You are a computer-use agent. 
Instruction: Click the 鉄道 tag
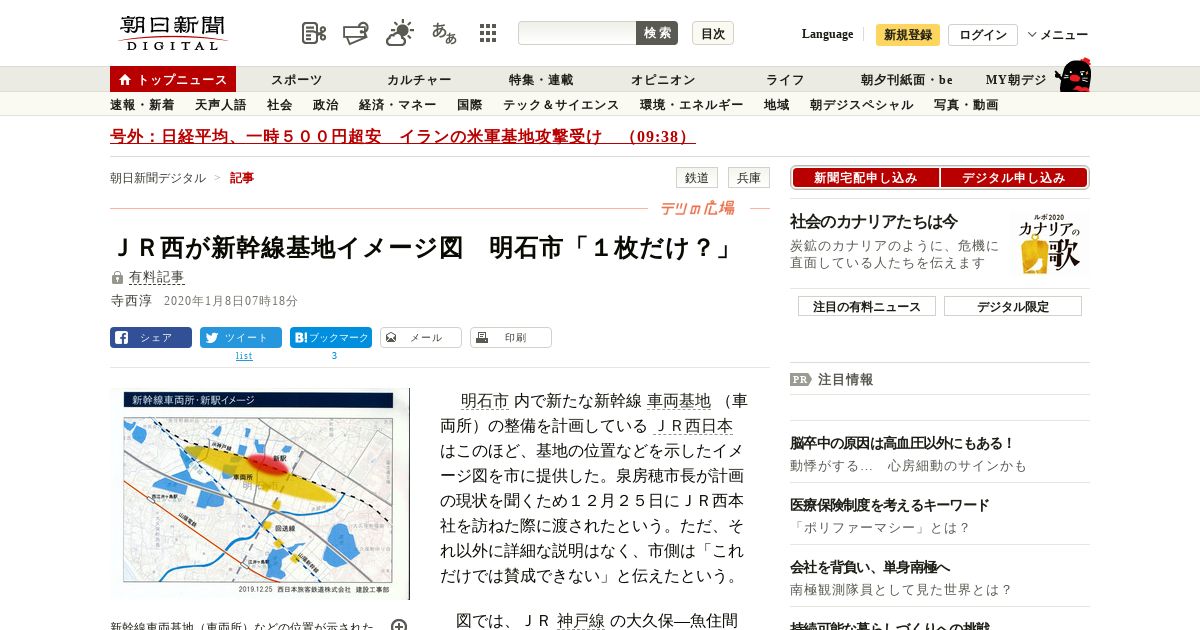coord(697,178)
